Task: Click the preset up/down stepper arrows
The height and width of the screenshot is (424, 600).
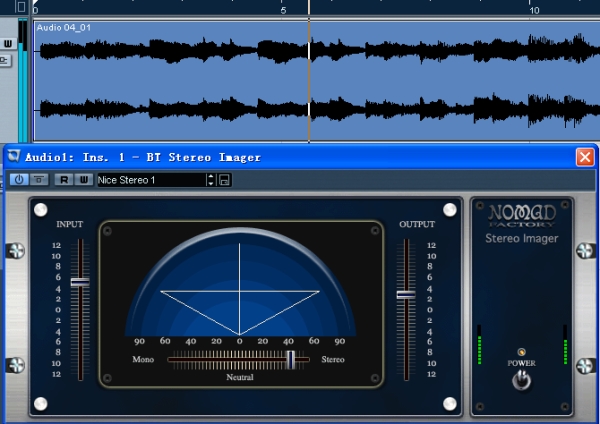Action: (x=211, y=180)
